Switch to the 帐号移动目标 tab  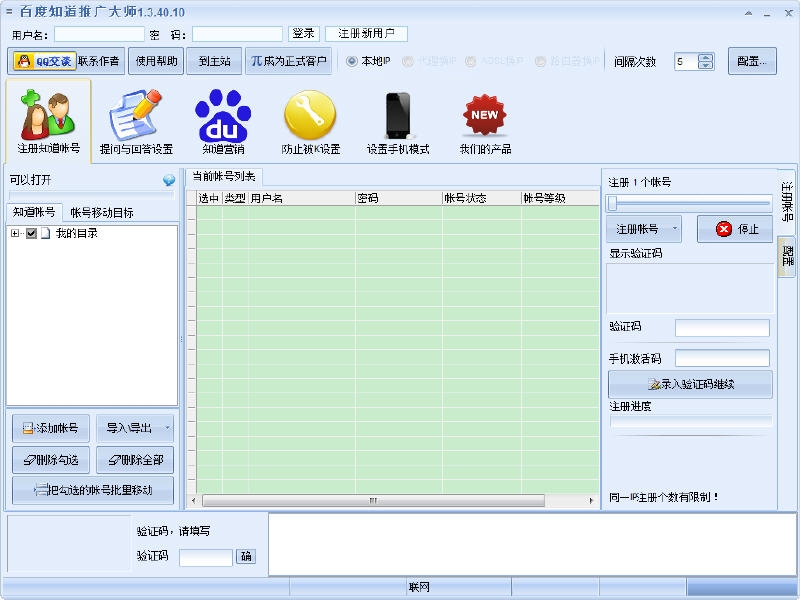pyautogui.click(x=102, y=212)
